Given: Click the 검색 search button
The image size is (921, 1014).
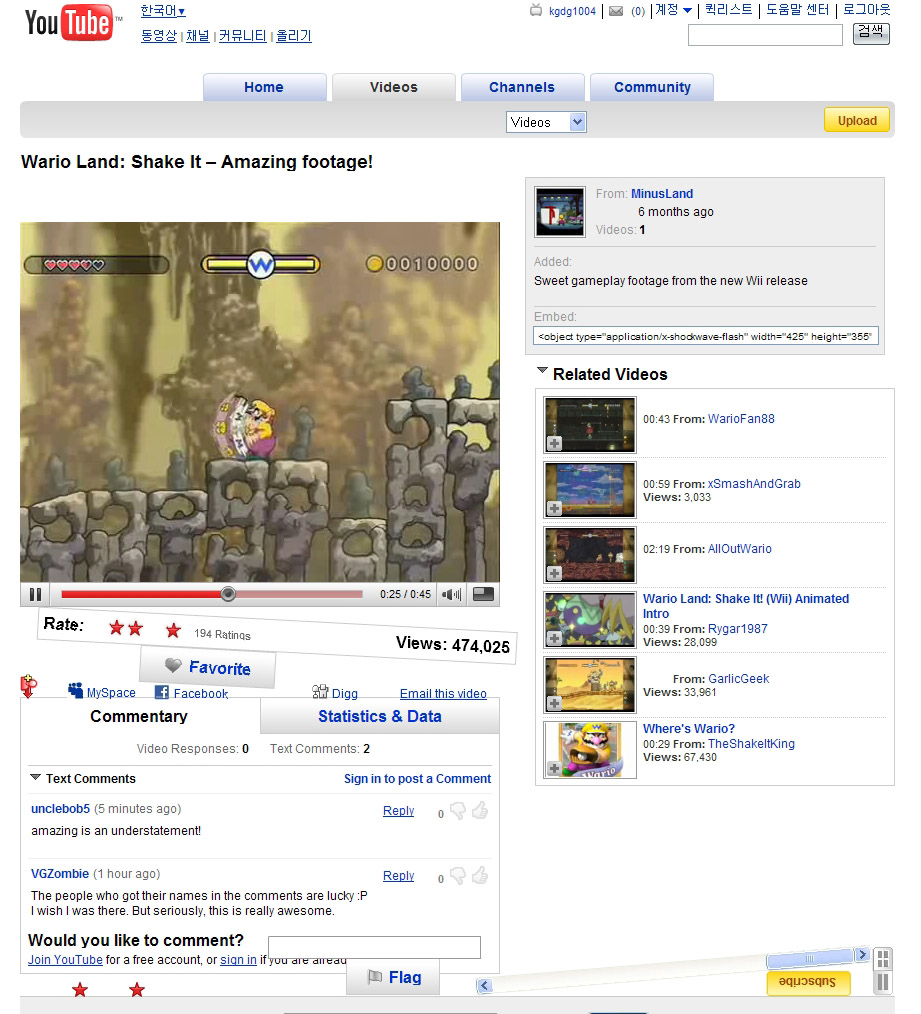Looking at the screenshot, I should (x=871, y=33).
